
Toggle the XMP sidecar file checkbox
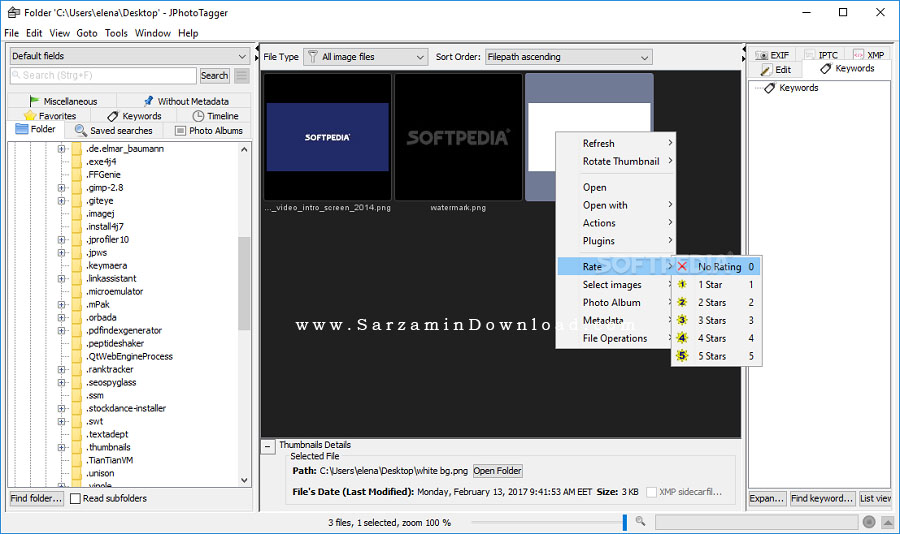click(x=651, y=492)
